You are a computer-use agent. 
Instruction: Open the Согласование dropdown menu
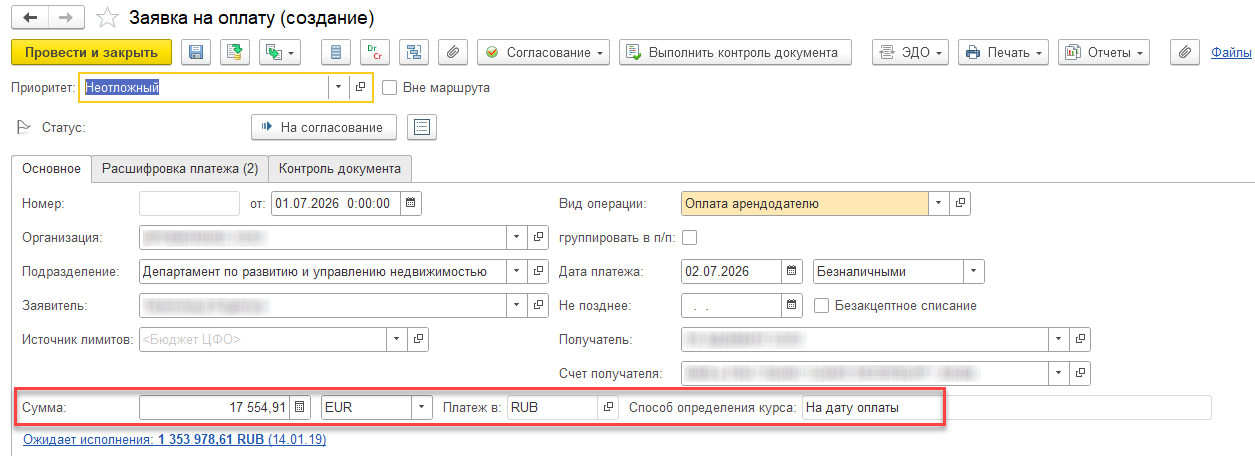pyautogui.click(x=545, y=52)
